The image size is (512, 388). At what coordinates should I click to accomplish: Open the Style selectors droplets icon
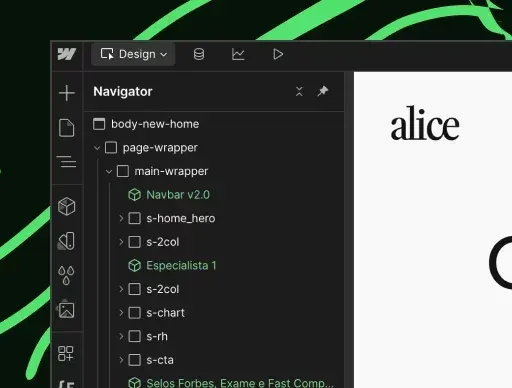(66, 275)
